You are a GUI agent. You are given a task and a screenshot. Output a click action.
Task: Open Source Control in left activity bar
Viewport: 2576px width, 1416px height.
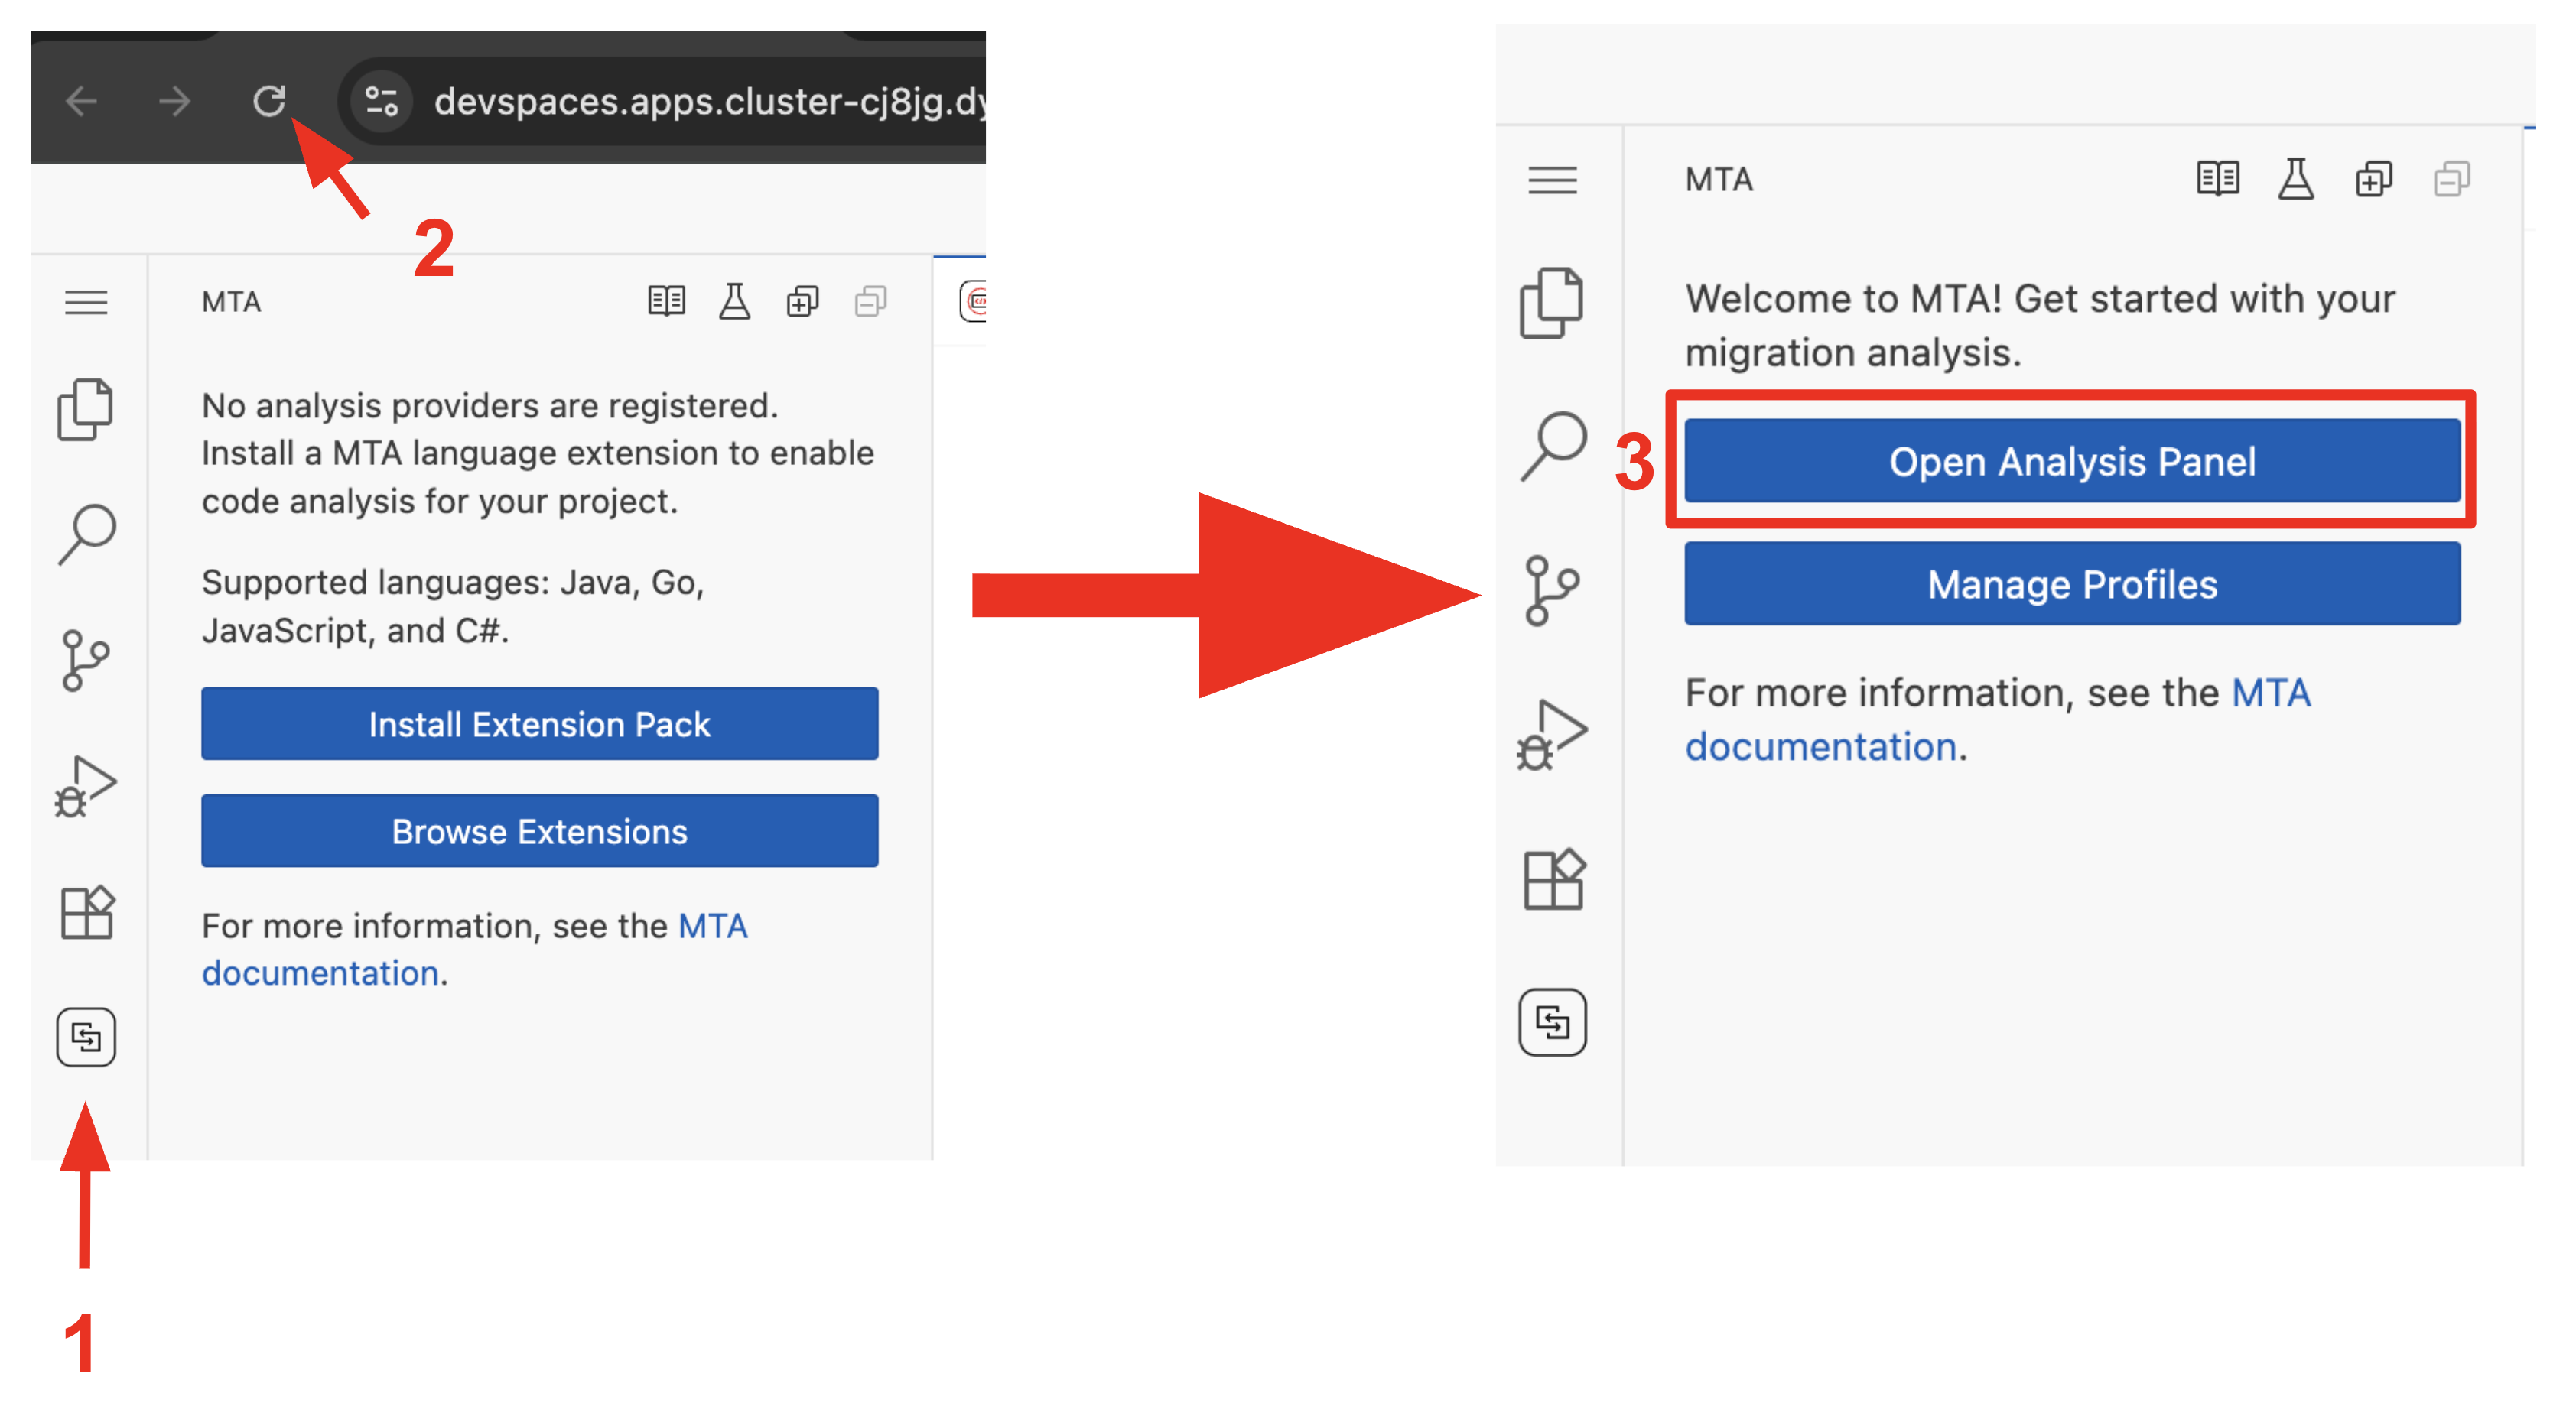coord(86,660)
